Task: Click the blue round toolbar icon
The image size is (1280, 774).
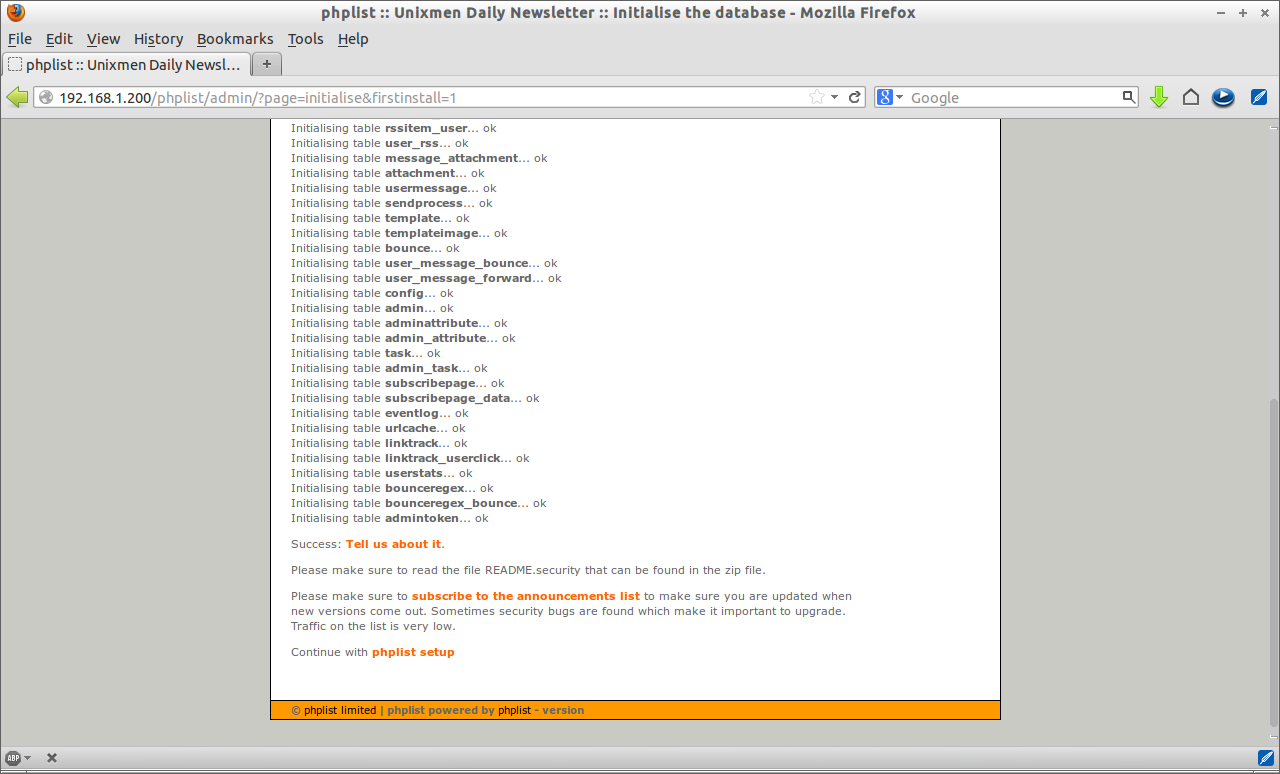Action: point(1223,97)
